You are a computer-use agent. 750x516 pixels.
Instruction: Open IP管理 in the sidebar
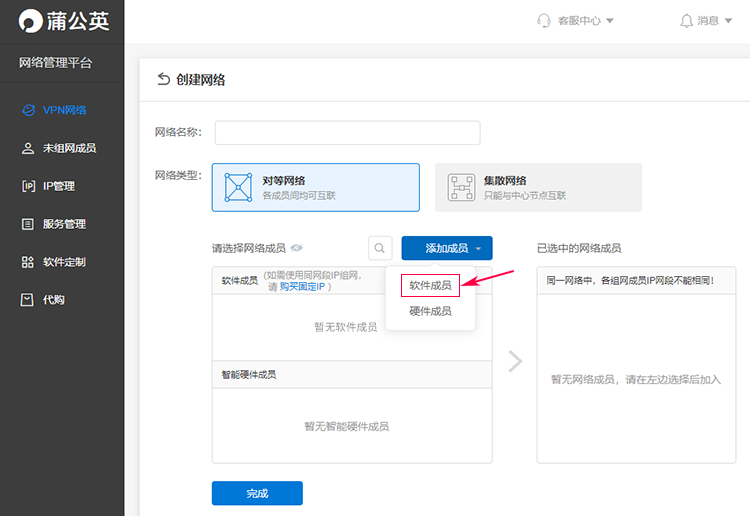pyautogui.click(x=59, y=186)
